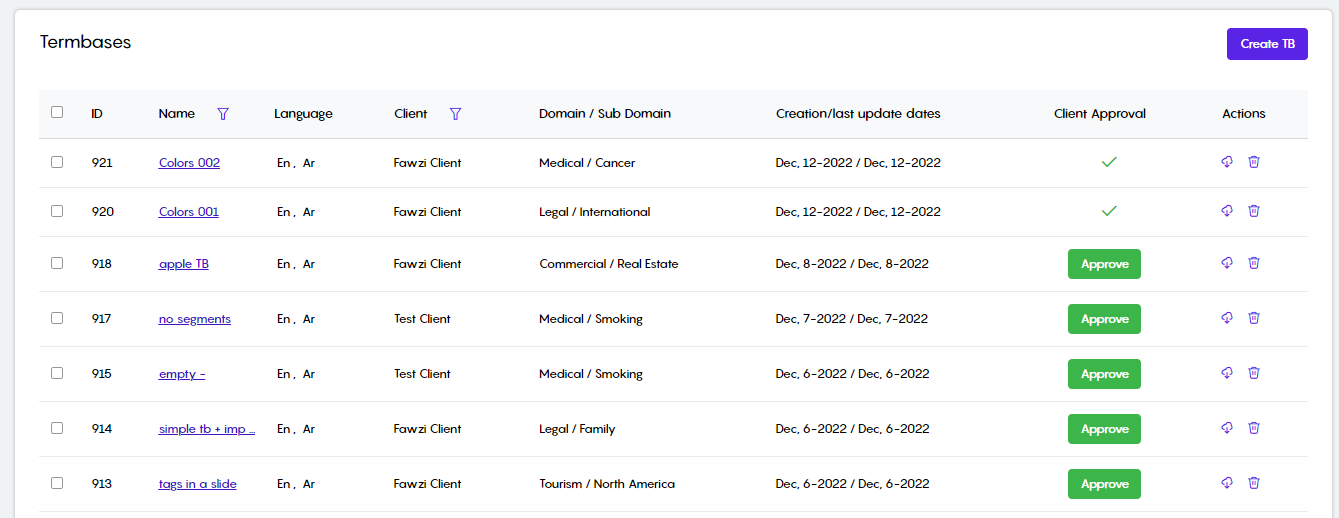Open the apple TB link
The width and height of the screenshot is (1339, 518).
(x=184, y=264)
